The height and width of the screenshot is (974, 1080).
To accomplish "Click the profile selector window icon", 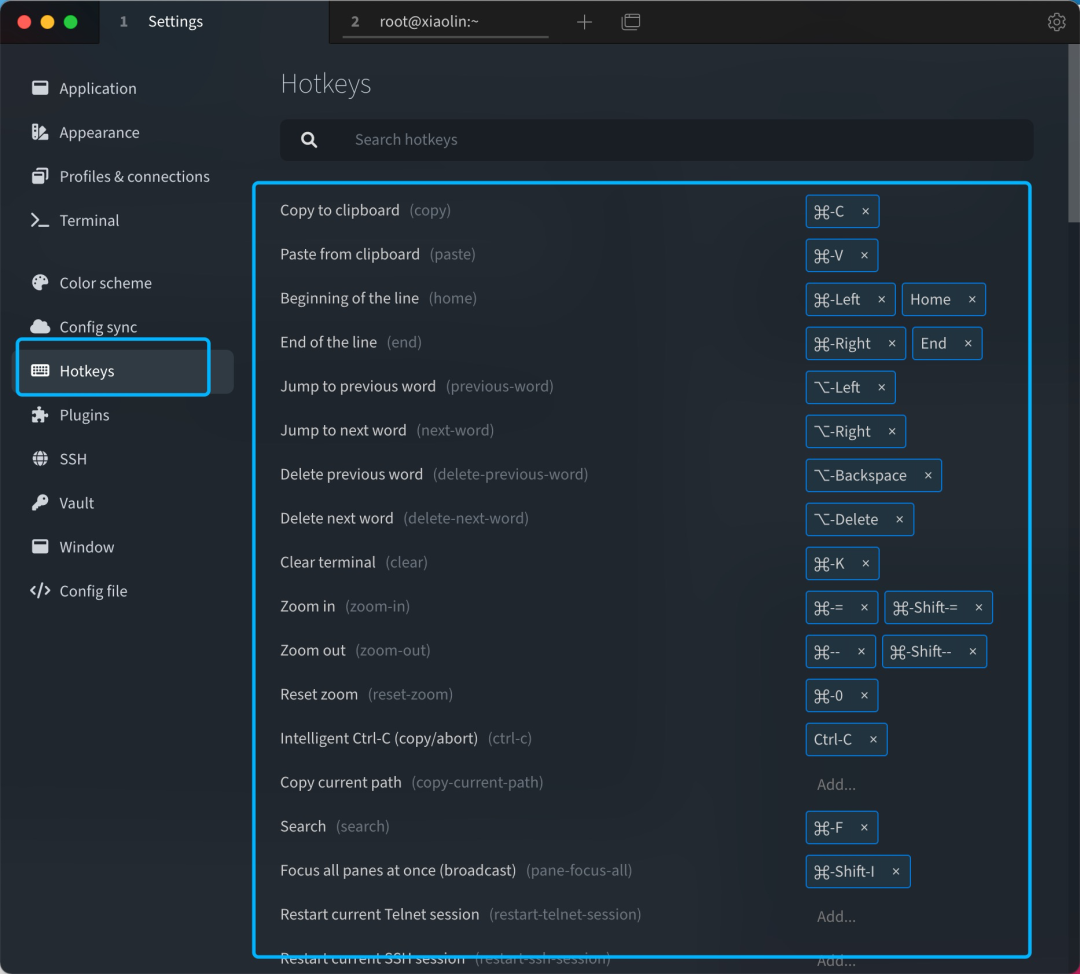I will (x=630, y=22).
